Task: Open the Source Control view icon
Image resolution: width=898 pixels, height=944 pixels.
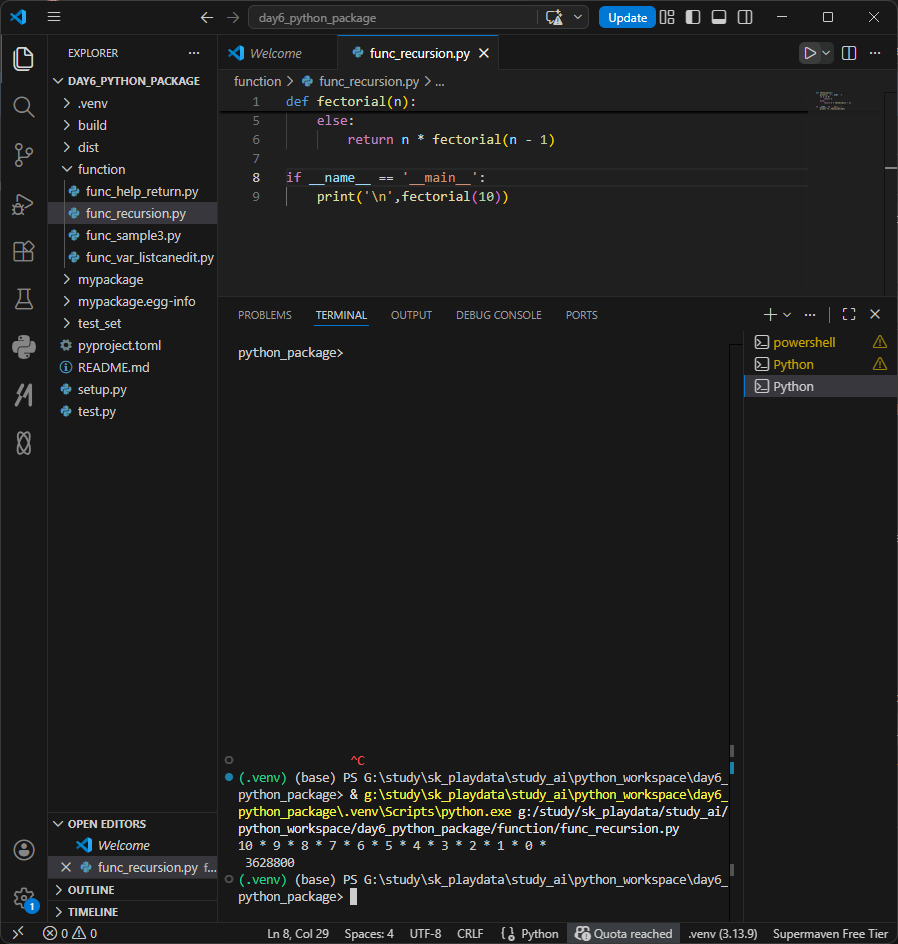Action: tap(23, 155)
